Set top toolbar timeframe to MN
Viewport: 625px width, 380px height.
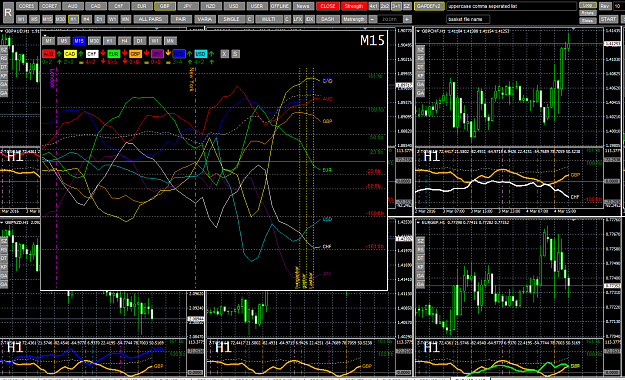(x=126, y=19)
